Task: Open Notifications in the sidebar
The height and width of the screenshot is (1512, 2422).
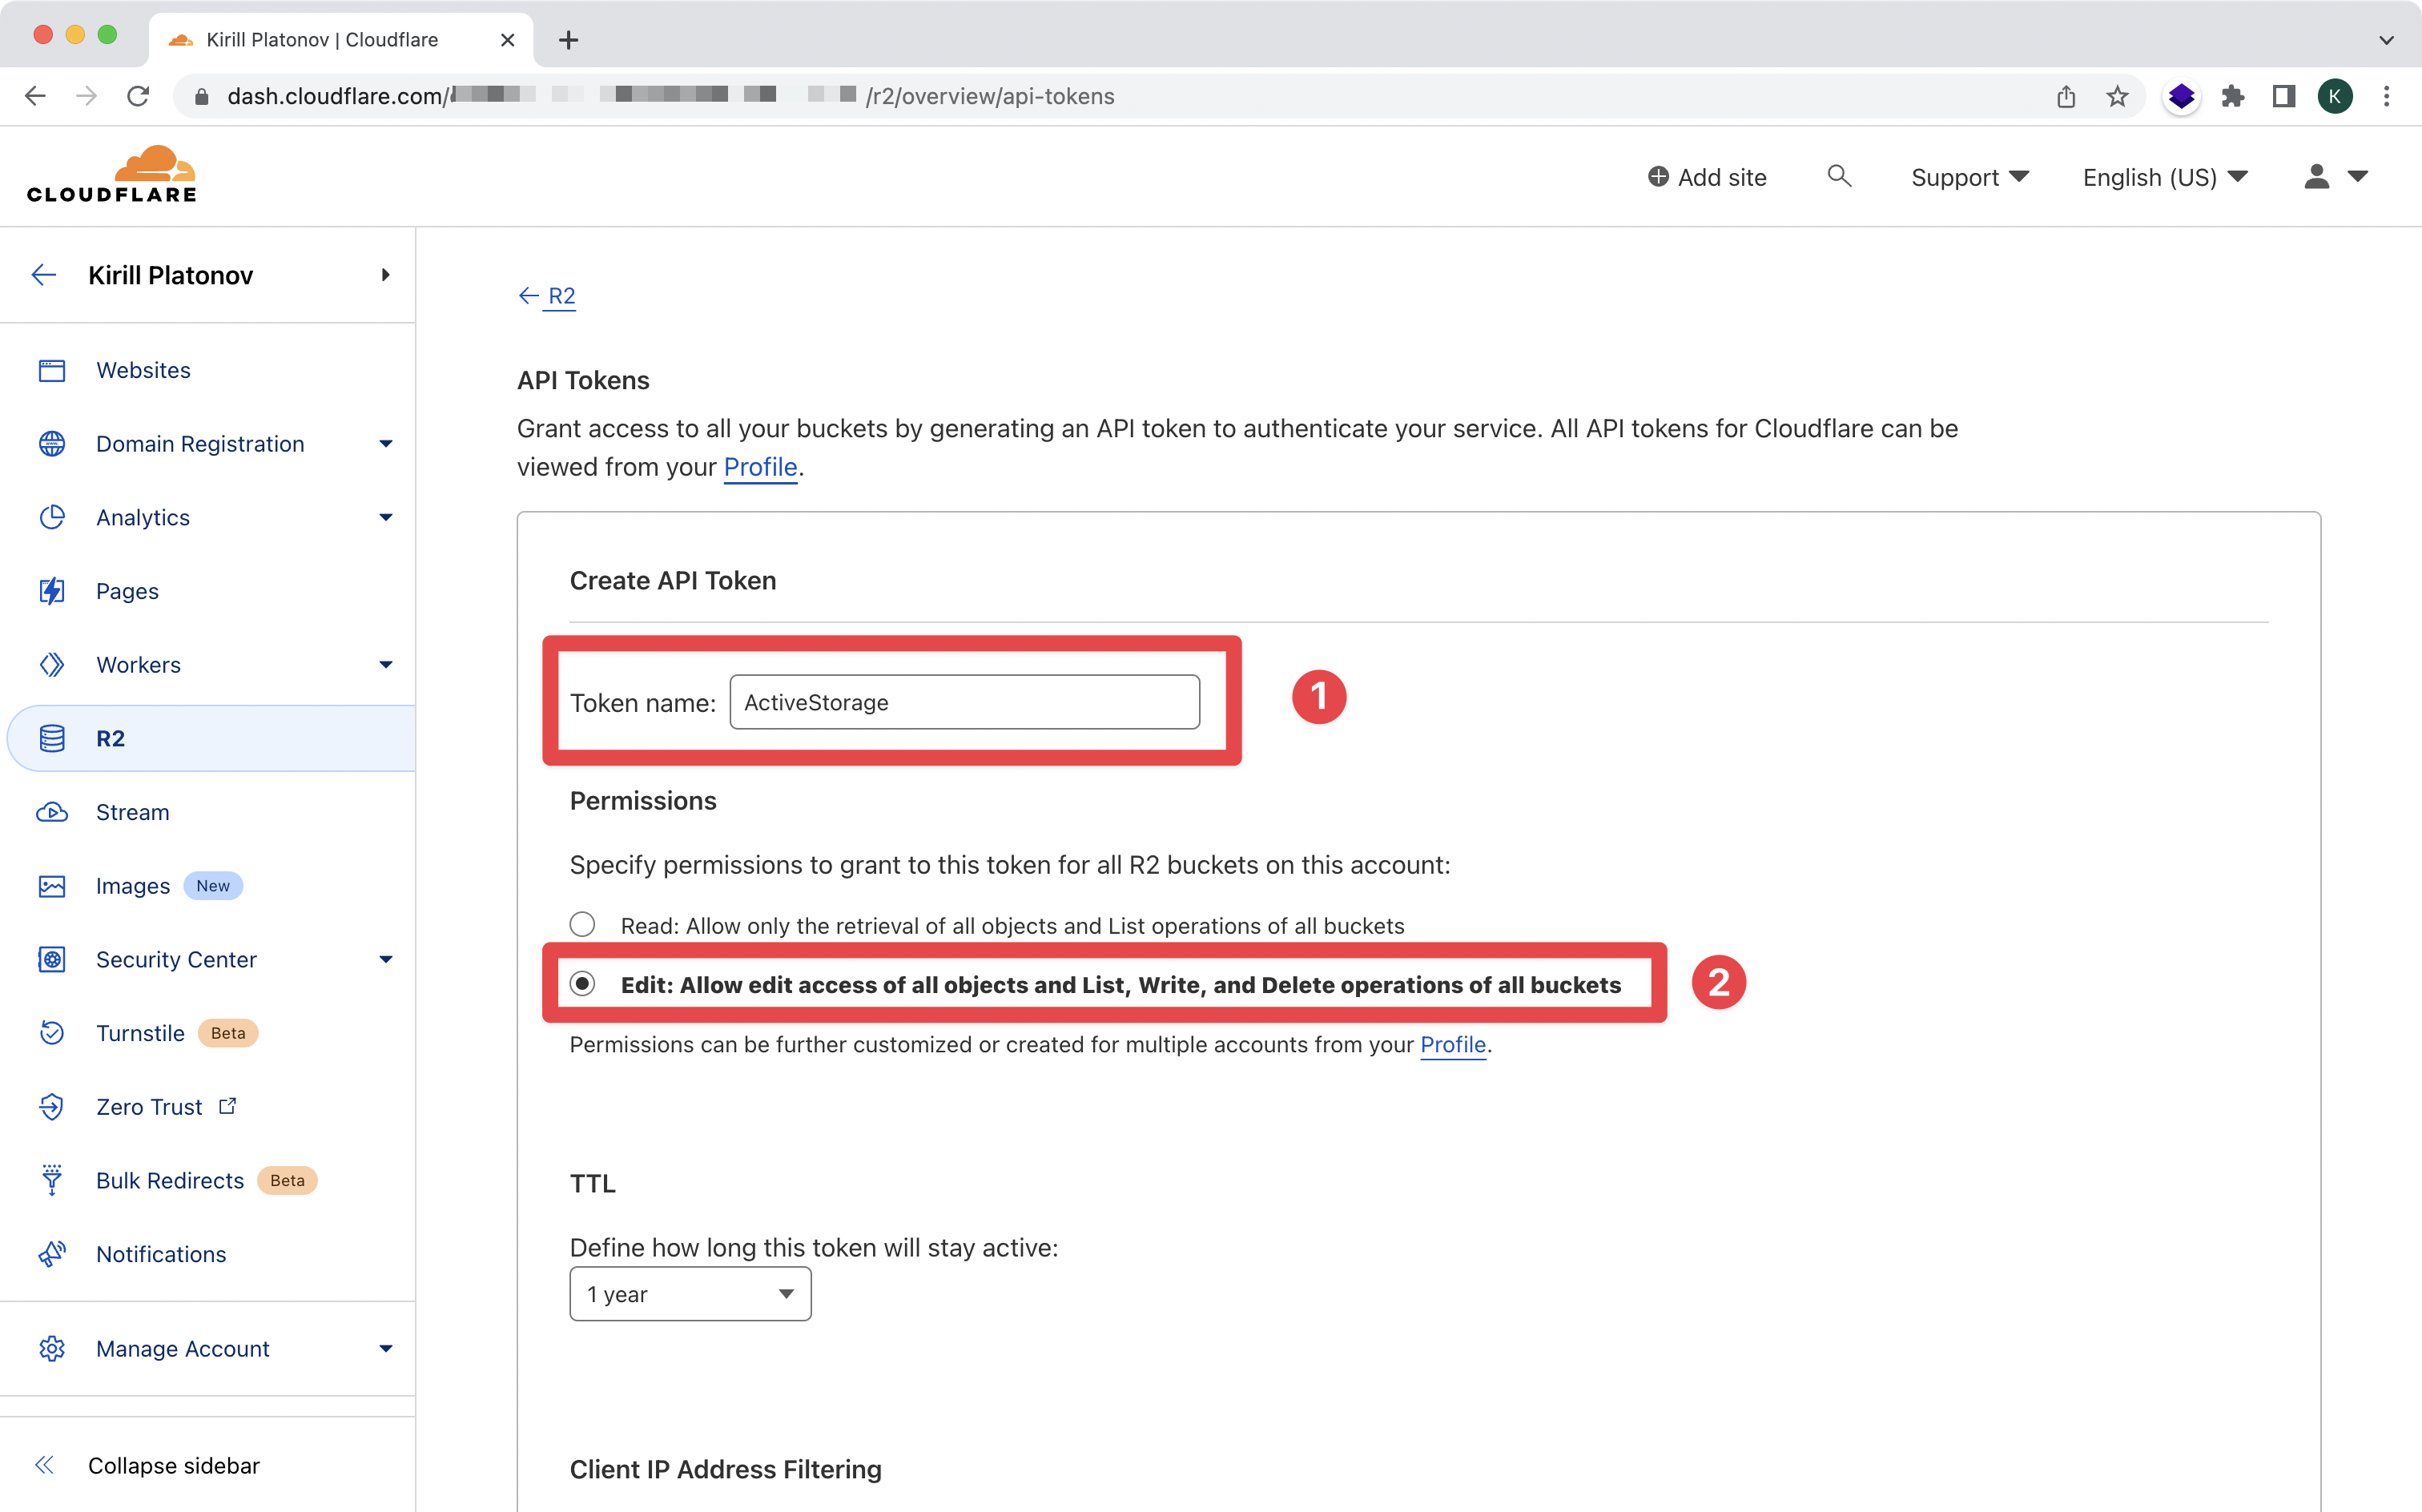Action: pos(161,1254)
